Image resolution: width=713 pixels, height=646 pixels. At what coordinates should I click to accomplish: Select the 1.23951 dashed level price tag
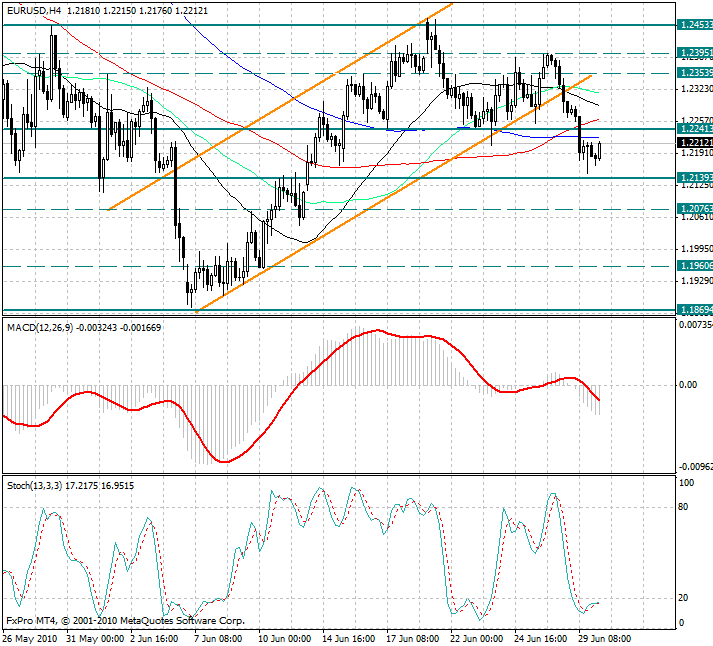694,52
